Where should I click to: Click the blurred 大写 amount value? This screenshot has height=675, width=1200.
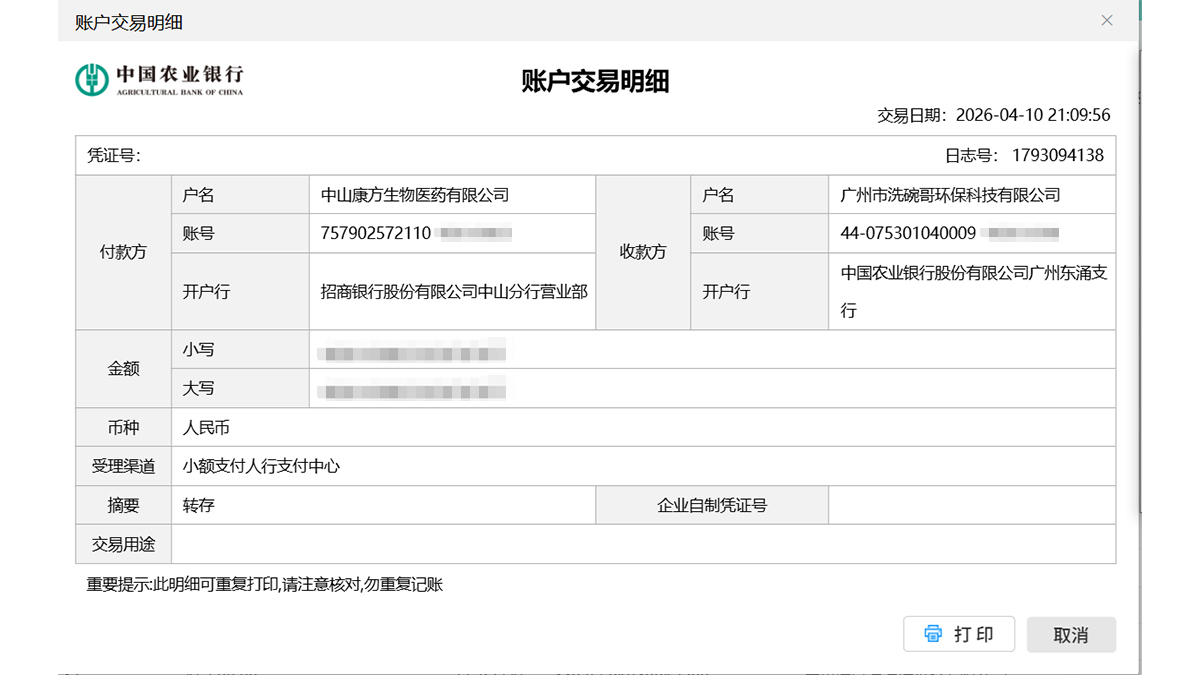410,389
